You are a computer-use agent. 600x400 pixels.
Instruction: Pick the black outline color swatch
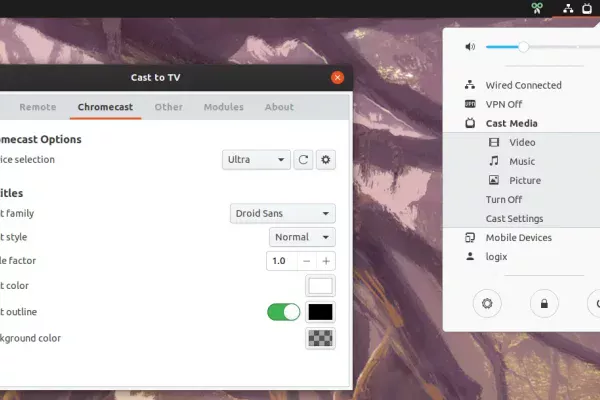(x=320, y=312)
